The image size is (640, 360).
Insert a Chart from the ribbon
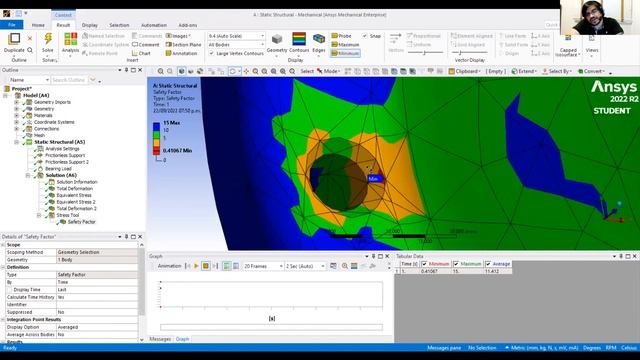coord(141,53)
